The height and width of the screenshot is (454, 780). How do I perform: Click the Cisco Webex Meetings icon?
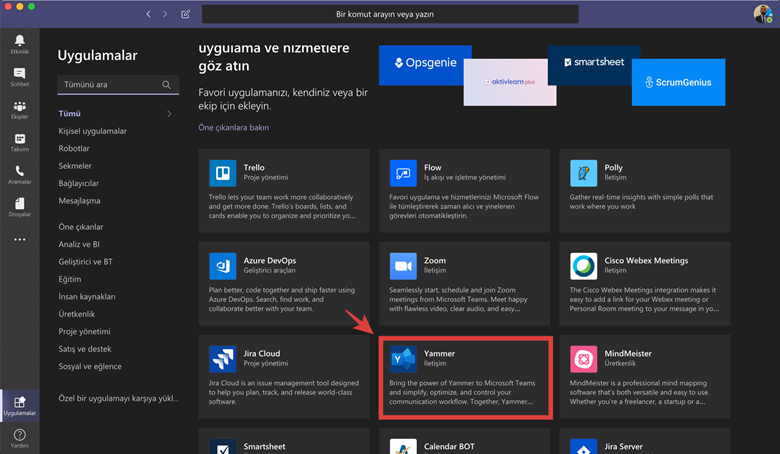(584, 266)
